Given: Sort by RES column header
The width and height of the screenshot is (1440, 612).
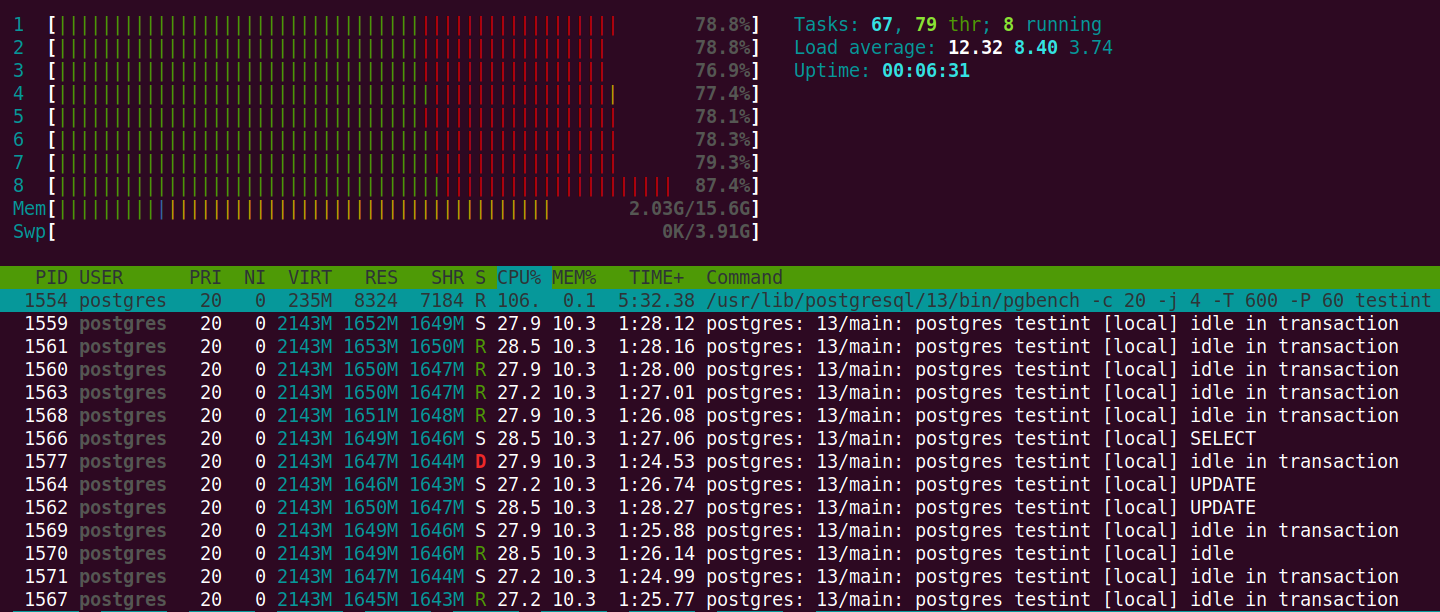Looking at the screenshot, I should pos(381,277).
